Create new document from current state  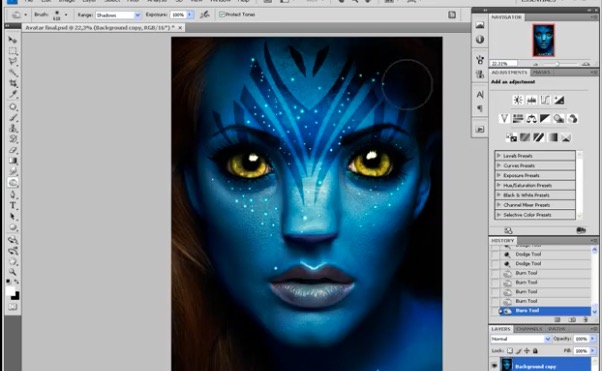click(557, 320)
